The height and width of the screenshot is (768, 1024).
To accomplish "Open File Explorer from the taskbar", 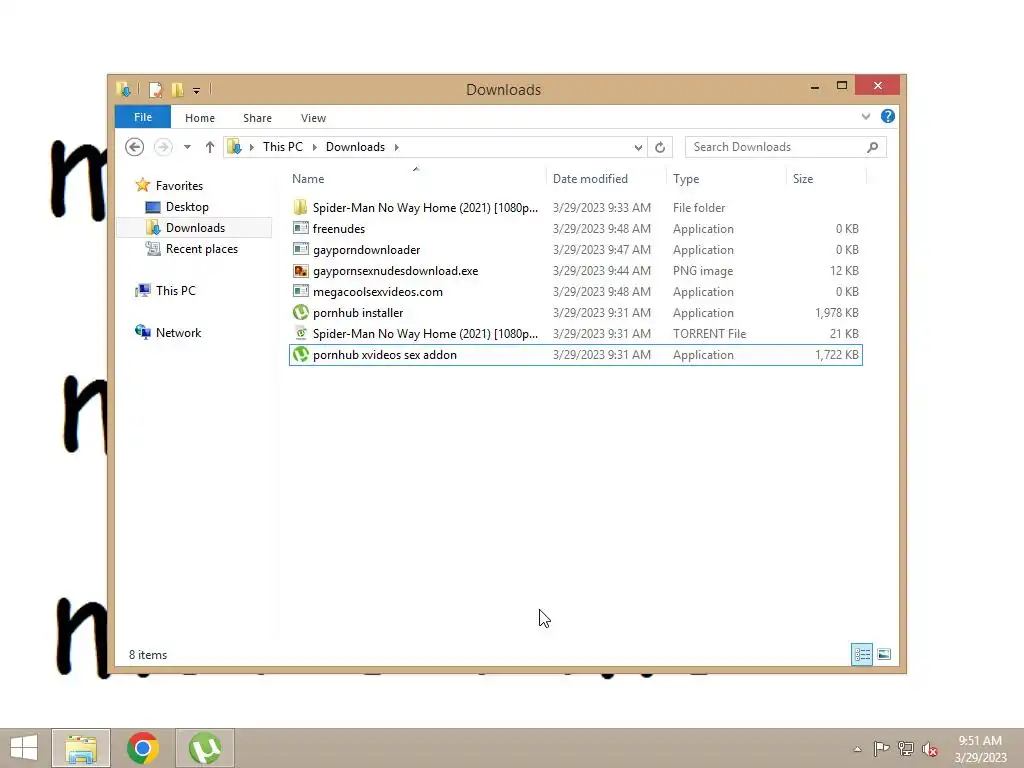I will pyautogui.click(x=81, y=748).
